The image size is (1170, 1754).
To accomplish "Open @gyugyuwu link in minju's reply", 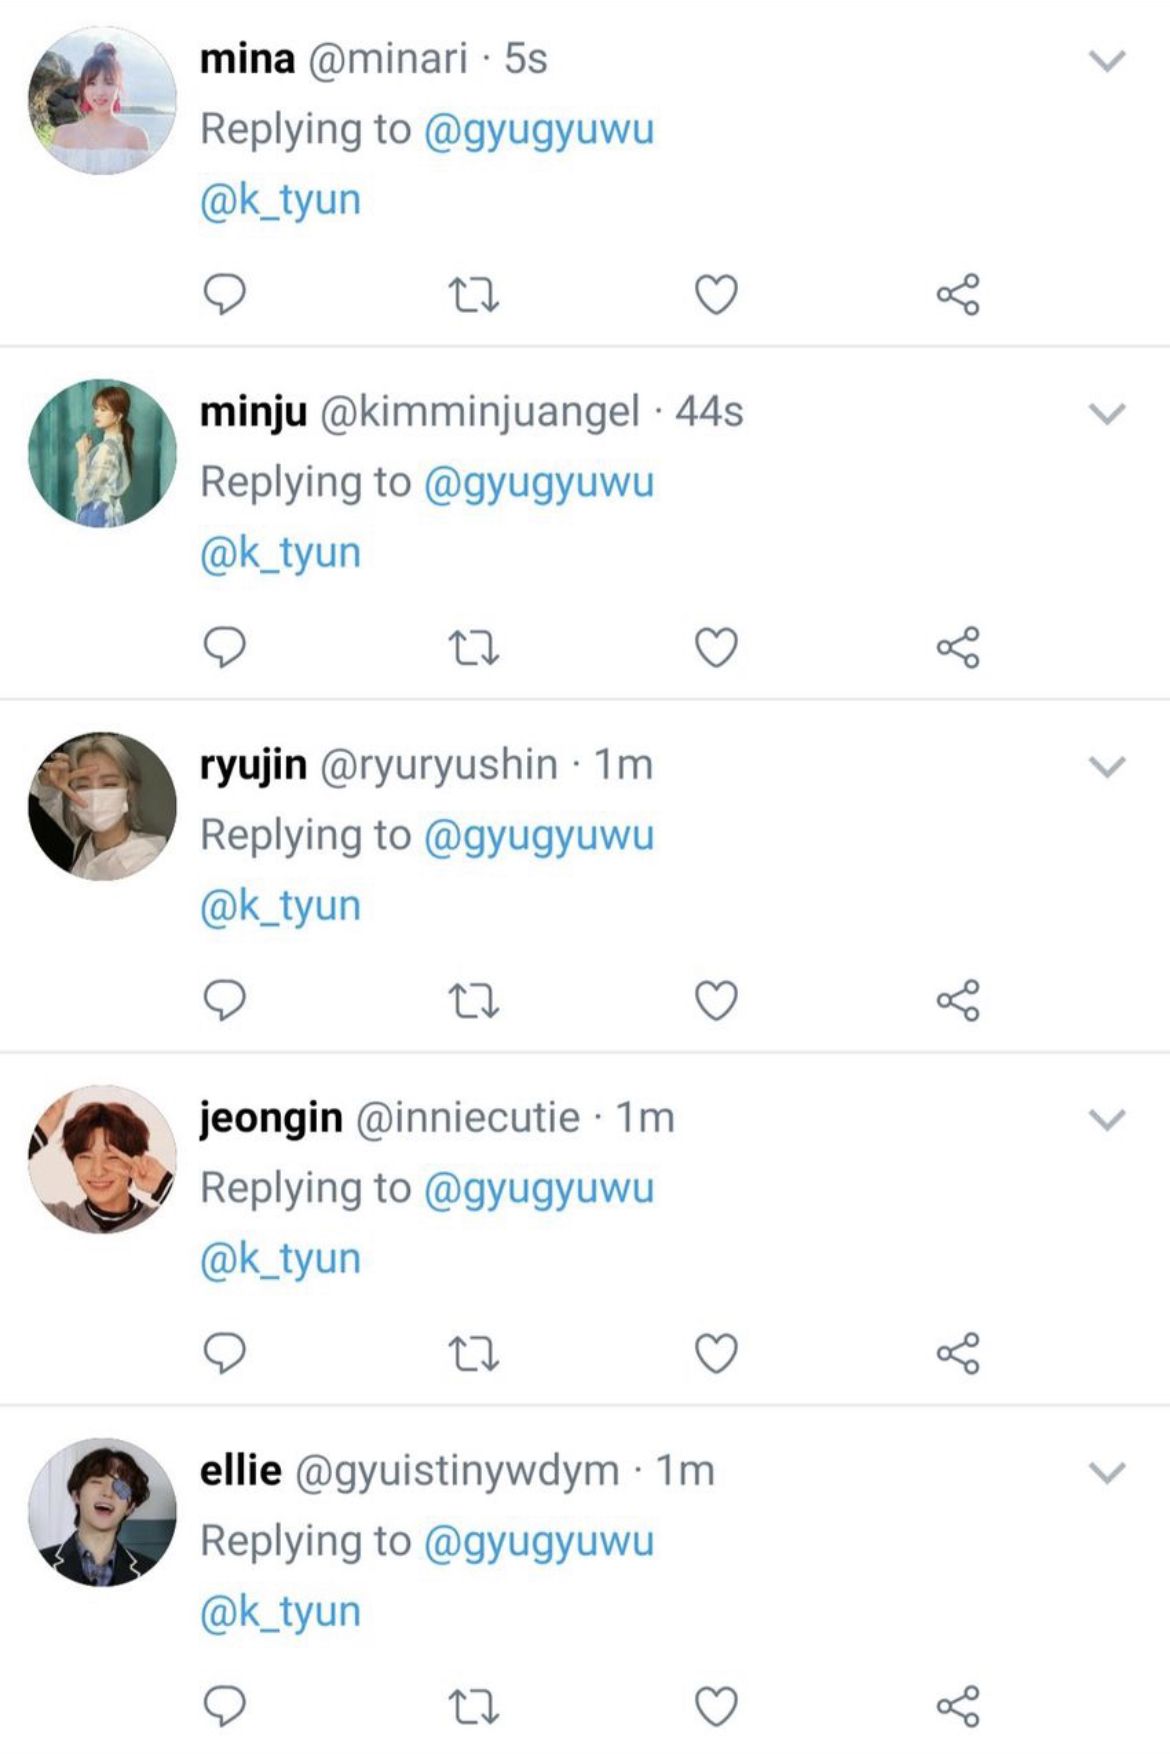I will click(x=539, y=483).
